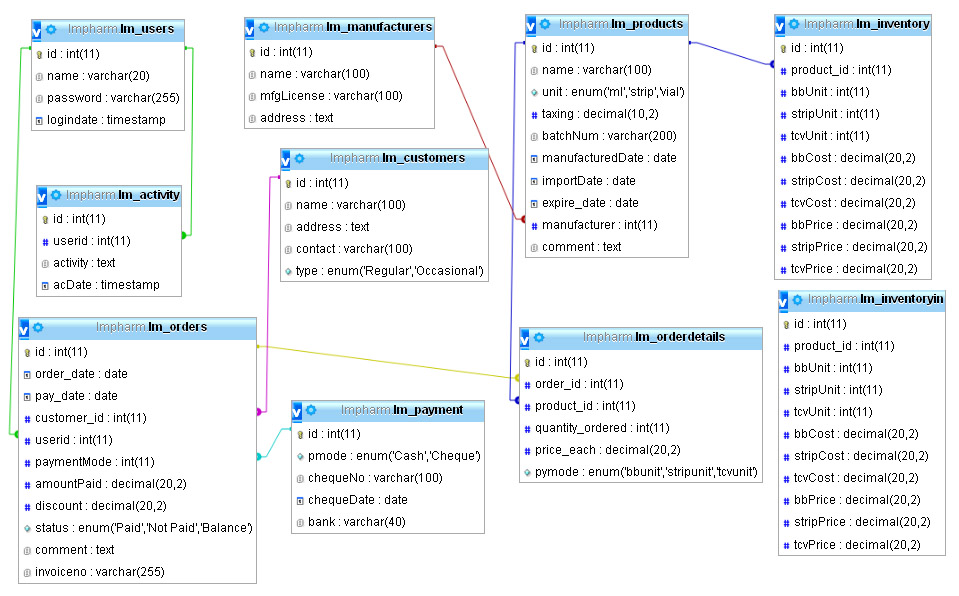This screenshot has height=596, width=959.
Task: Click the key icon beside id in lm_orders
Action: 27,351
